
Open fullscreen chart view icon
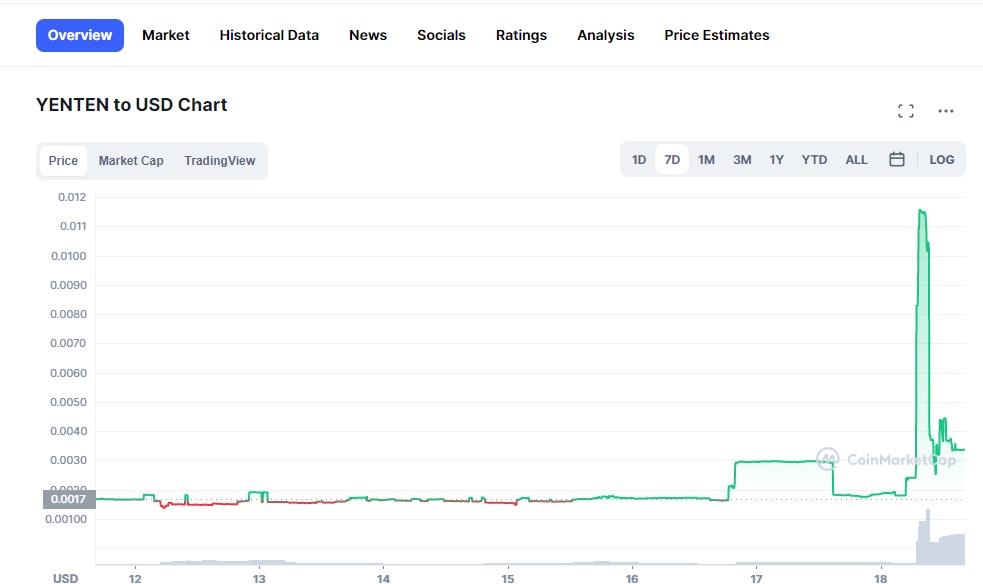click(906, 111)
